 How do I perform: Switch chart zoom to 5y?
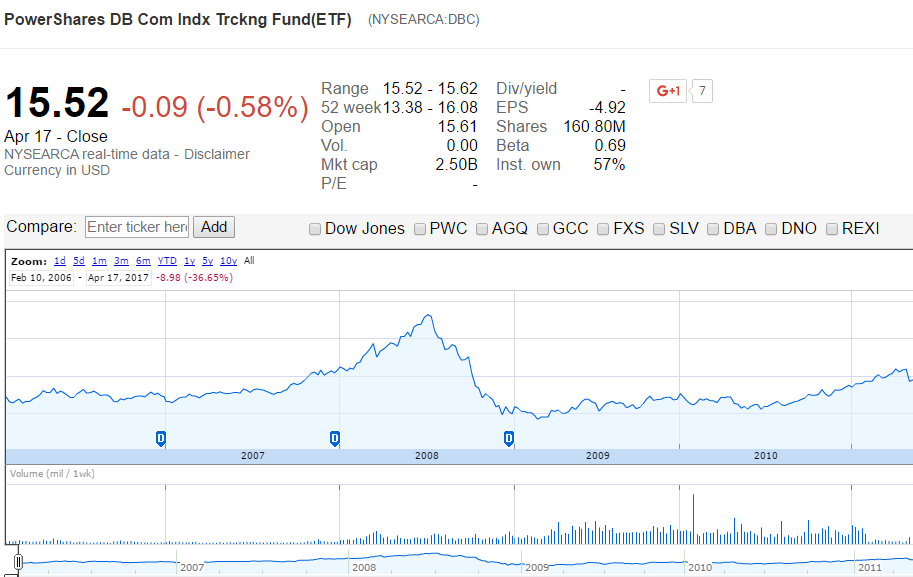tap(207, 261)
